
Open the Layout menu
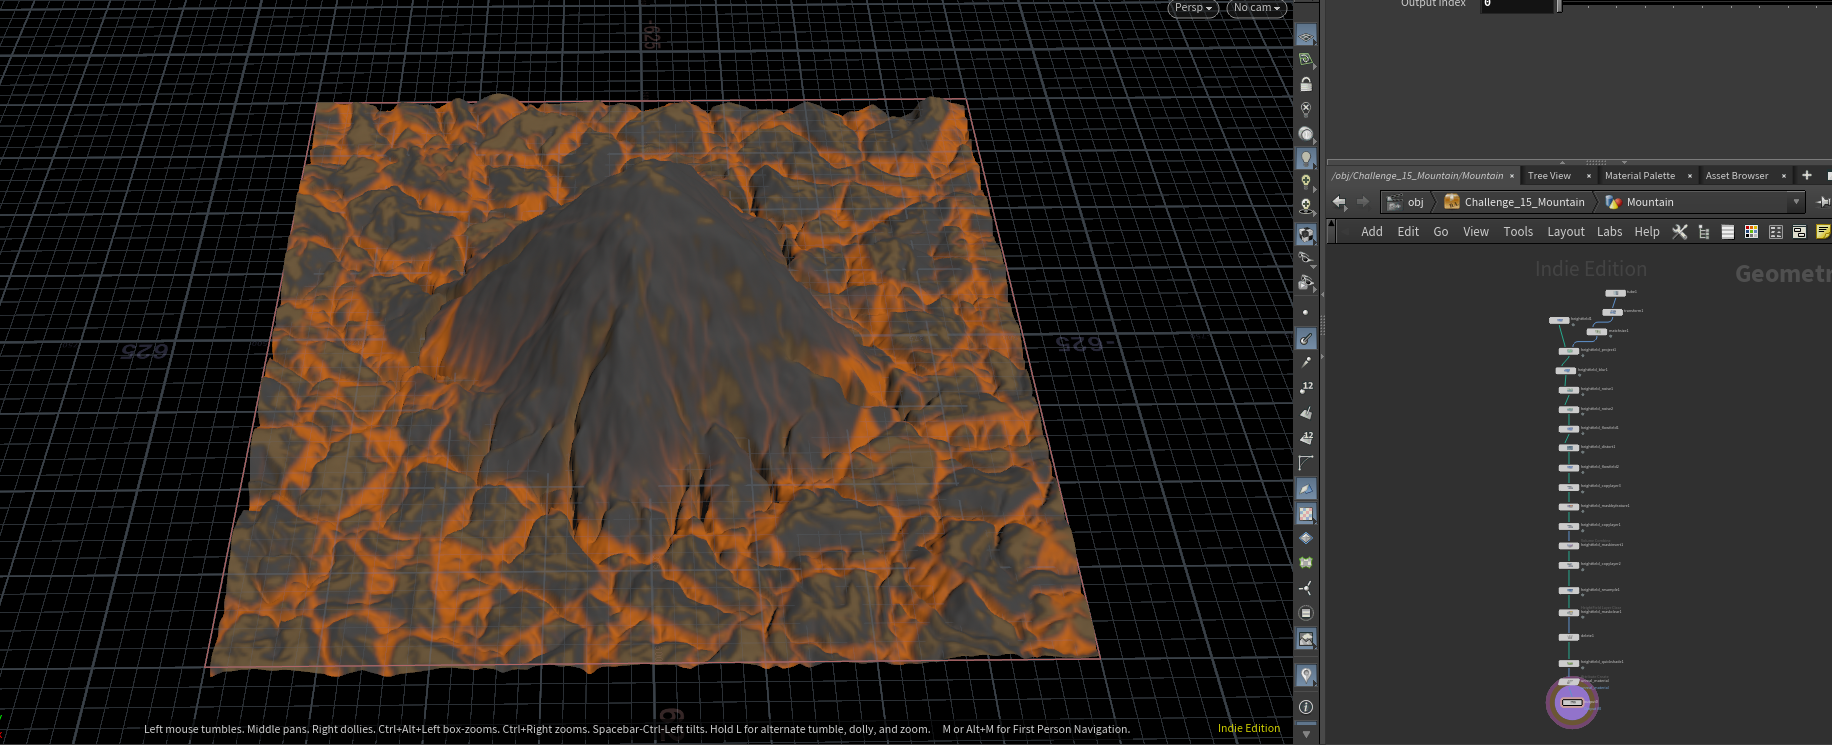pos(1566,232)
